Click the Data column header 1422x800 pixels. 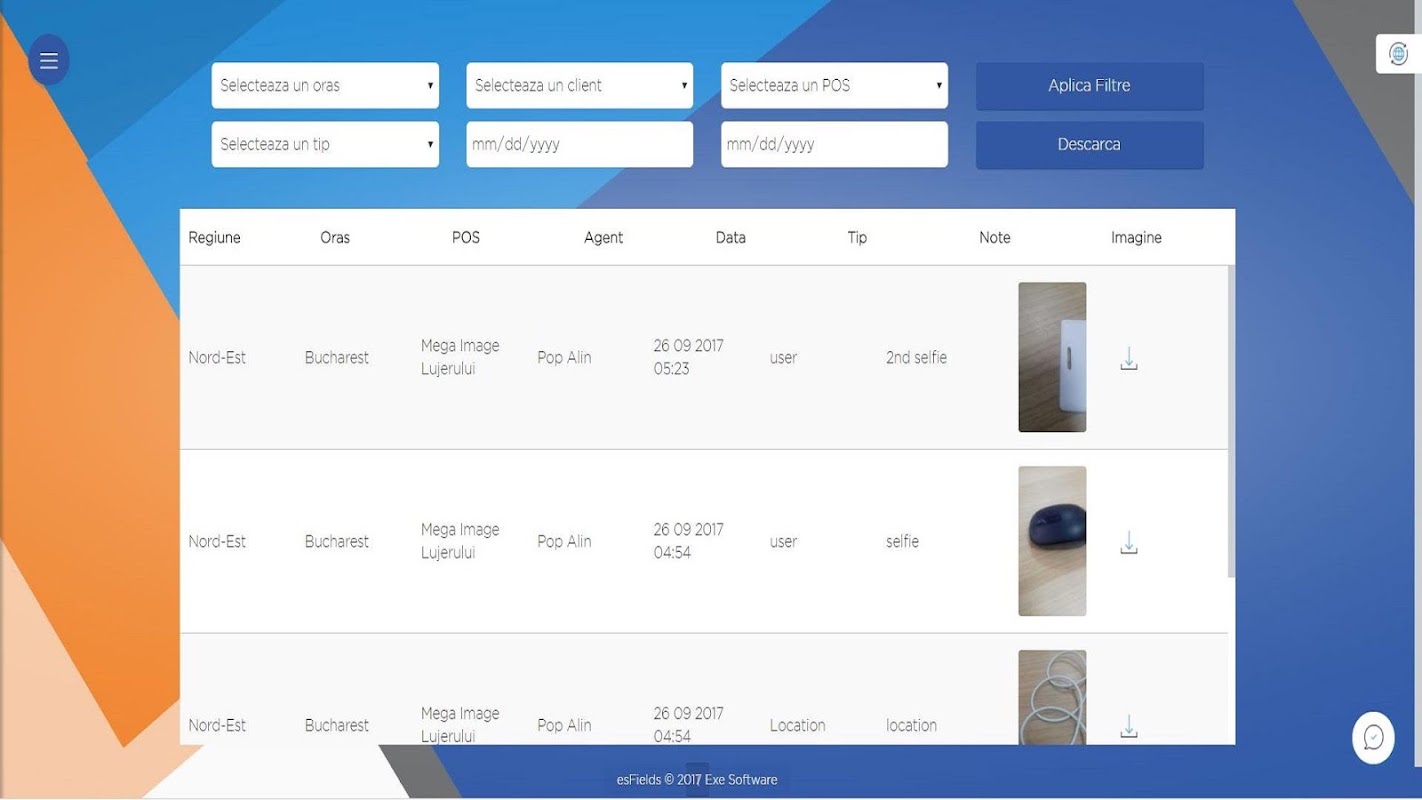tap(731, 238)
